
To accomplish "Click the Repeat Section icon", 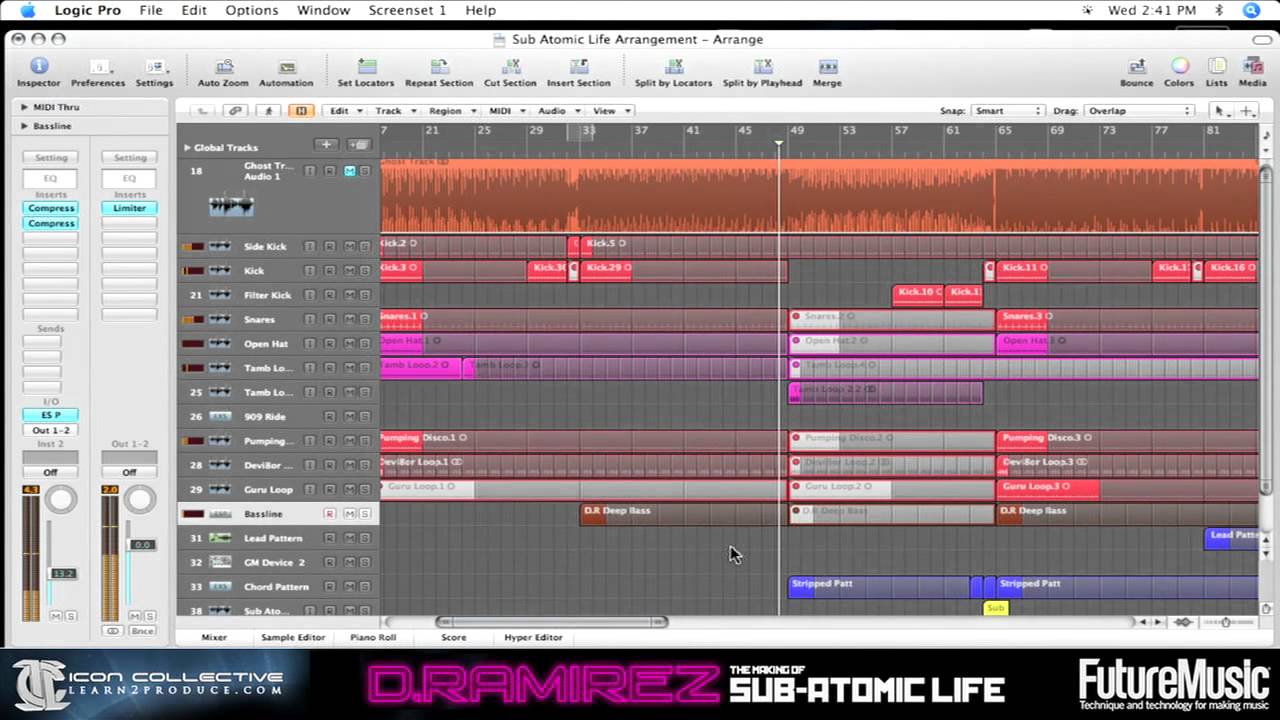I will pyautogui.click(x=439, y=67).
